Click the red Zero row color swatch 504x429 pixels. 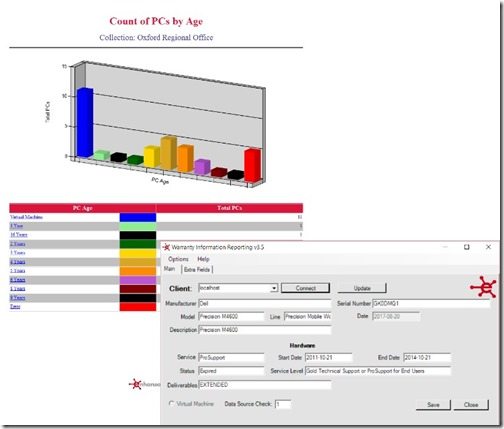[x=138, y=307]
